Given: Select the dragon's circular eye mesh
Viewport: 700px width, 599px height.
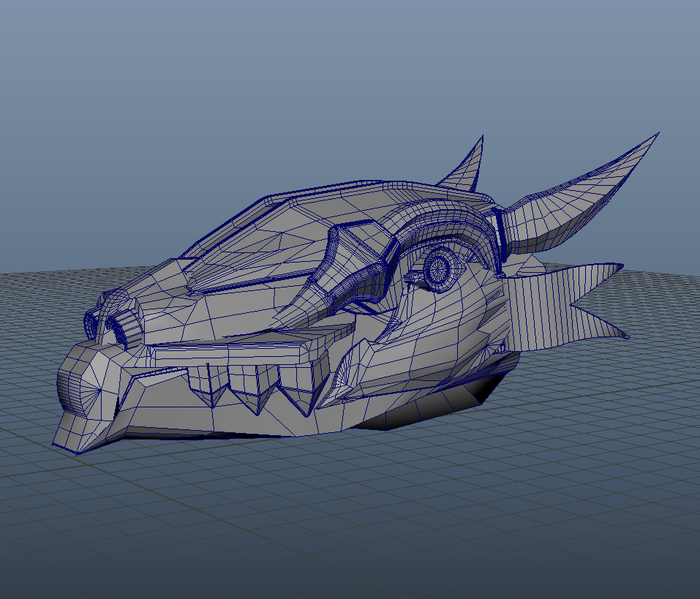Looking at the screenshot, I should pyautogui.click(x=439, y=268).
